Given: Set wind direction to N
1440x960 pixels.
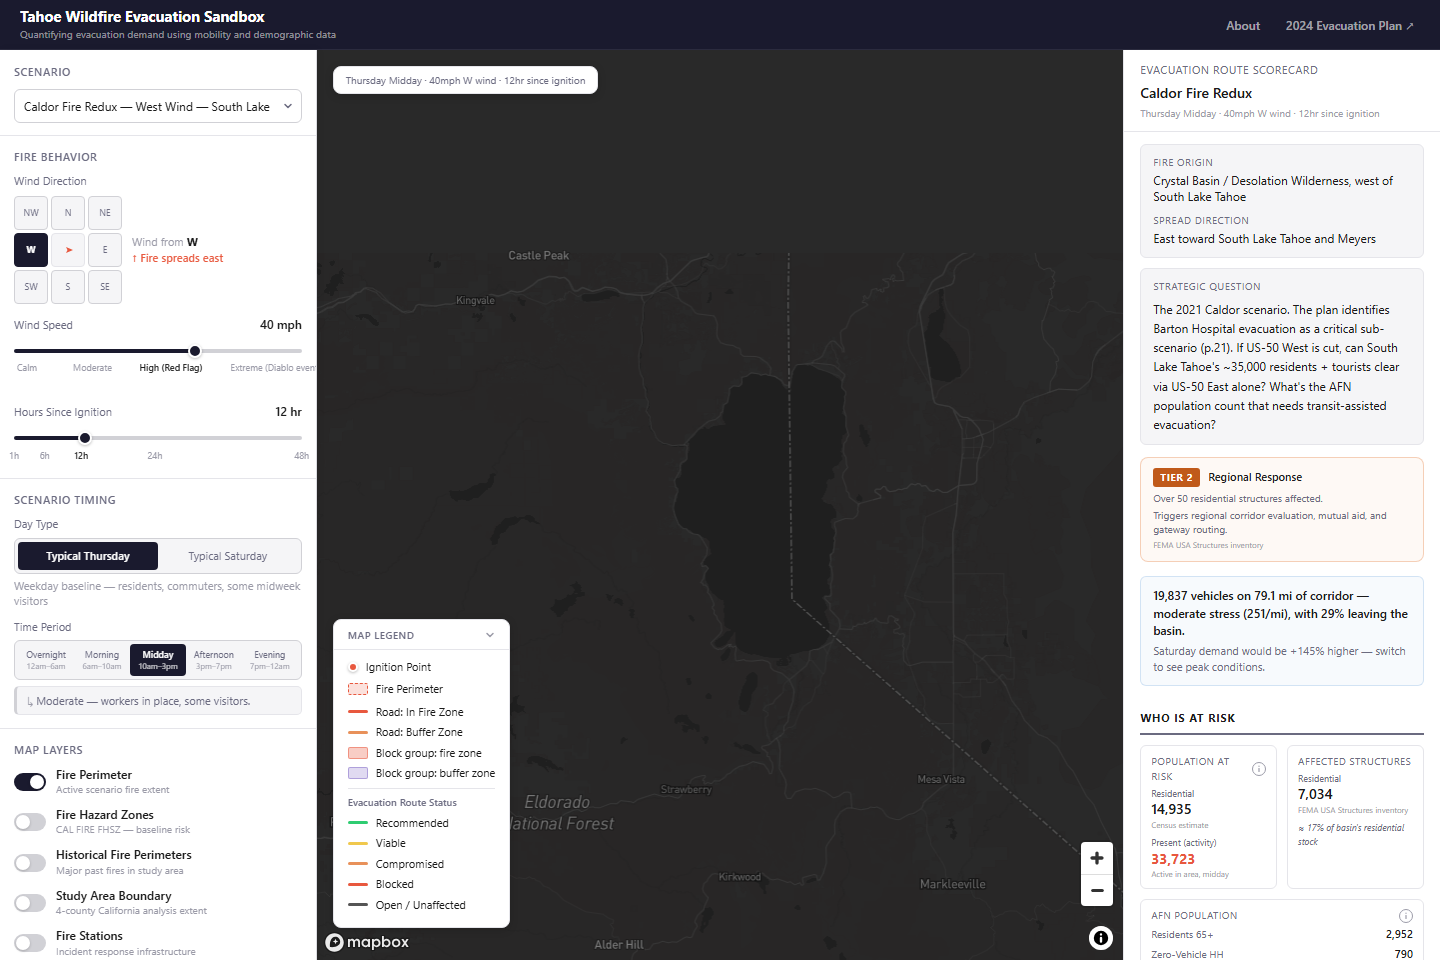Looking at the screenshot, I should 68,213.
